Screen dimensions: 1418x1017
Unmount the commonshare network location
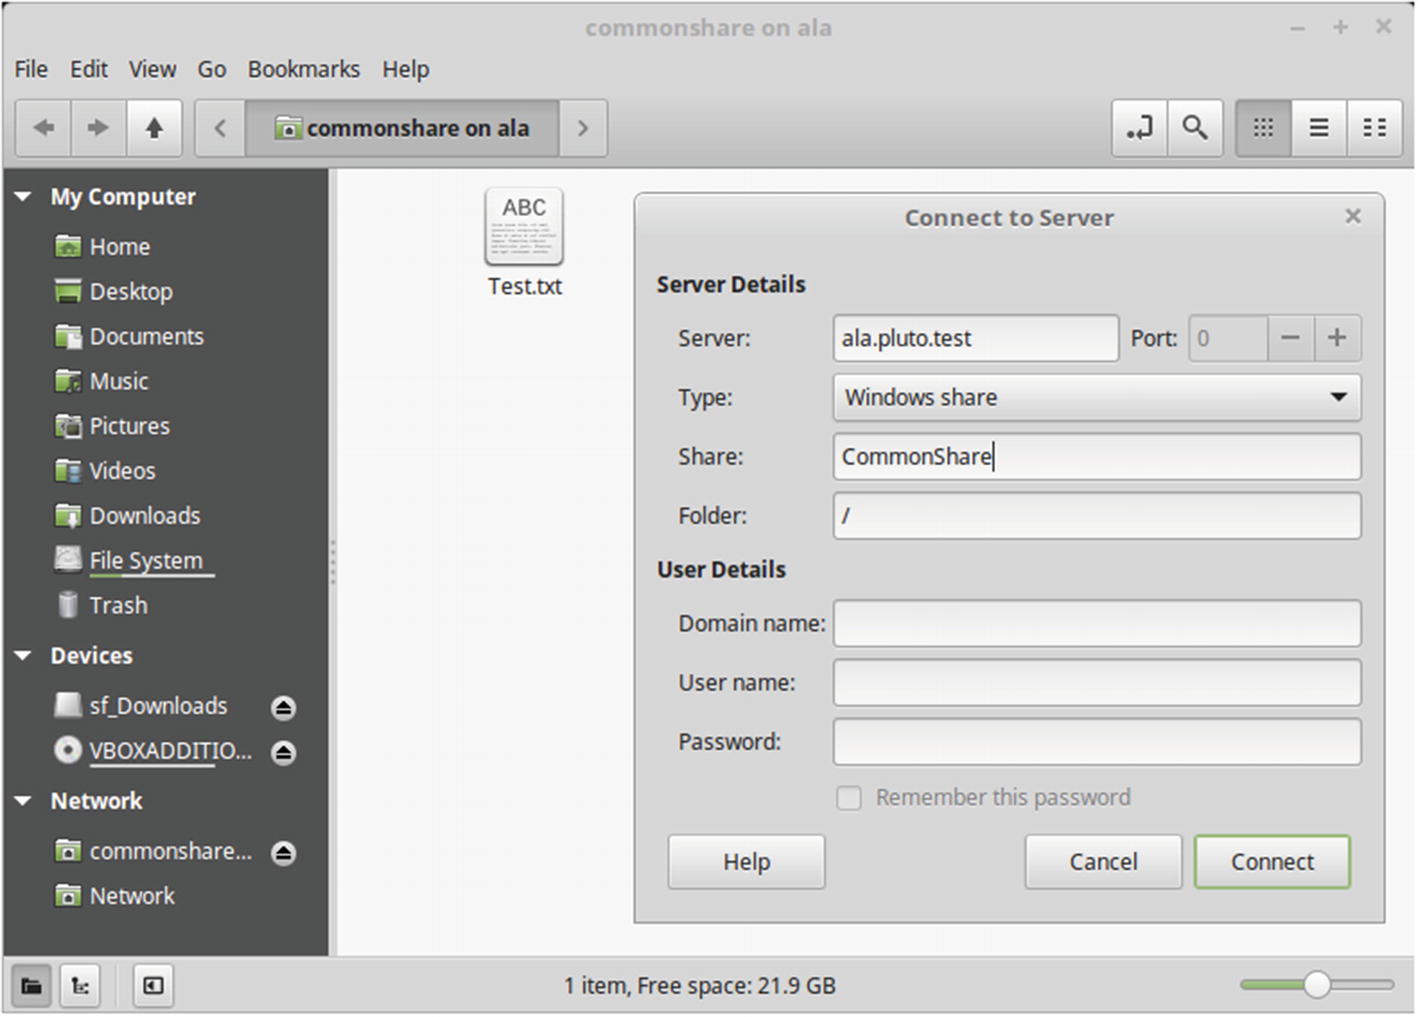click(x=283, y=853)
